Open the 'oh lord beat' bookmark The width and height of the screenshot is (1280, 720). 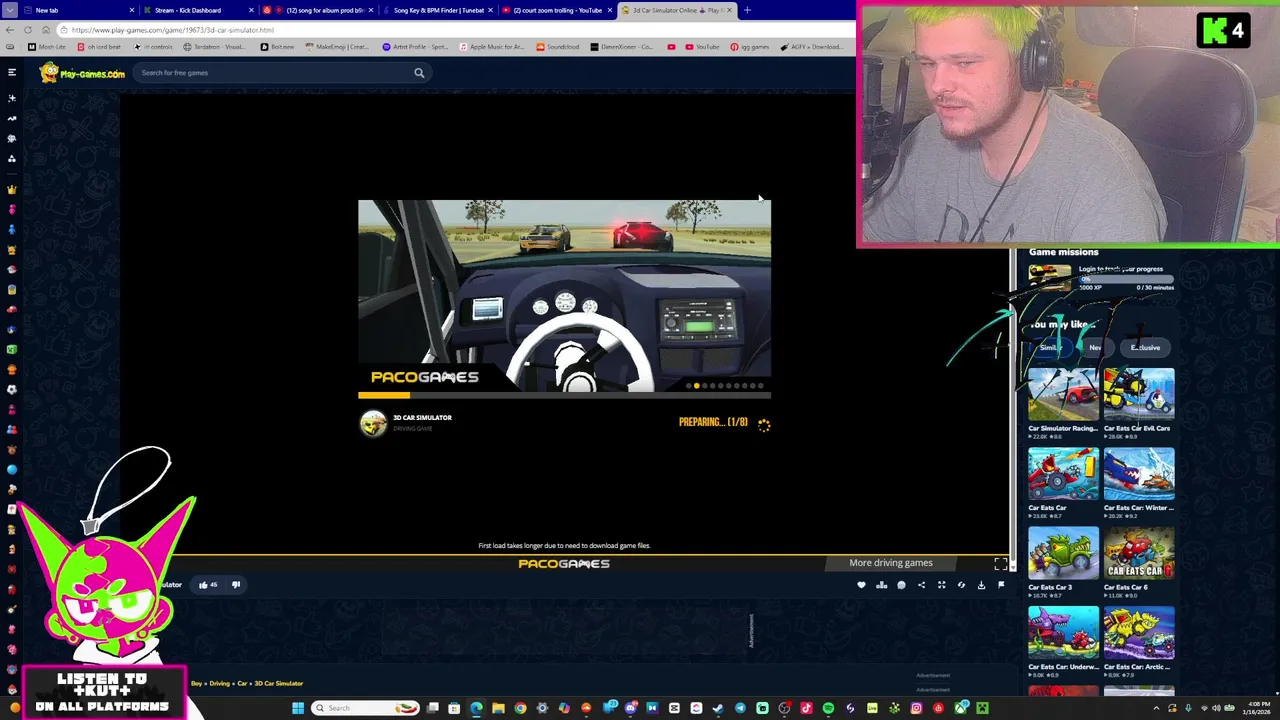[99, 47]
